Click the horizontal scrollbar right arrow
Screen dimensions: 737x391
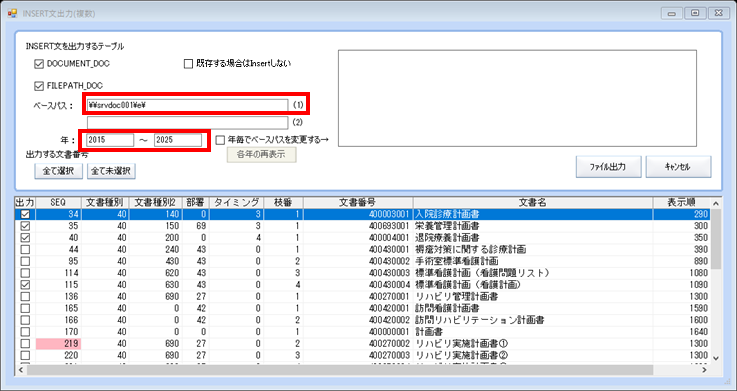pyautogui.click(x=705, y=370)
